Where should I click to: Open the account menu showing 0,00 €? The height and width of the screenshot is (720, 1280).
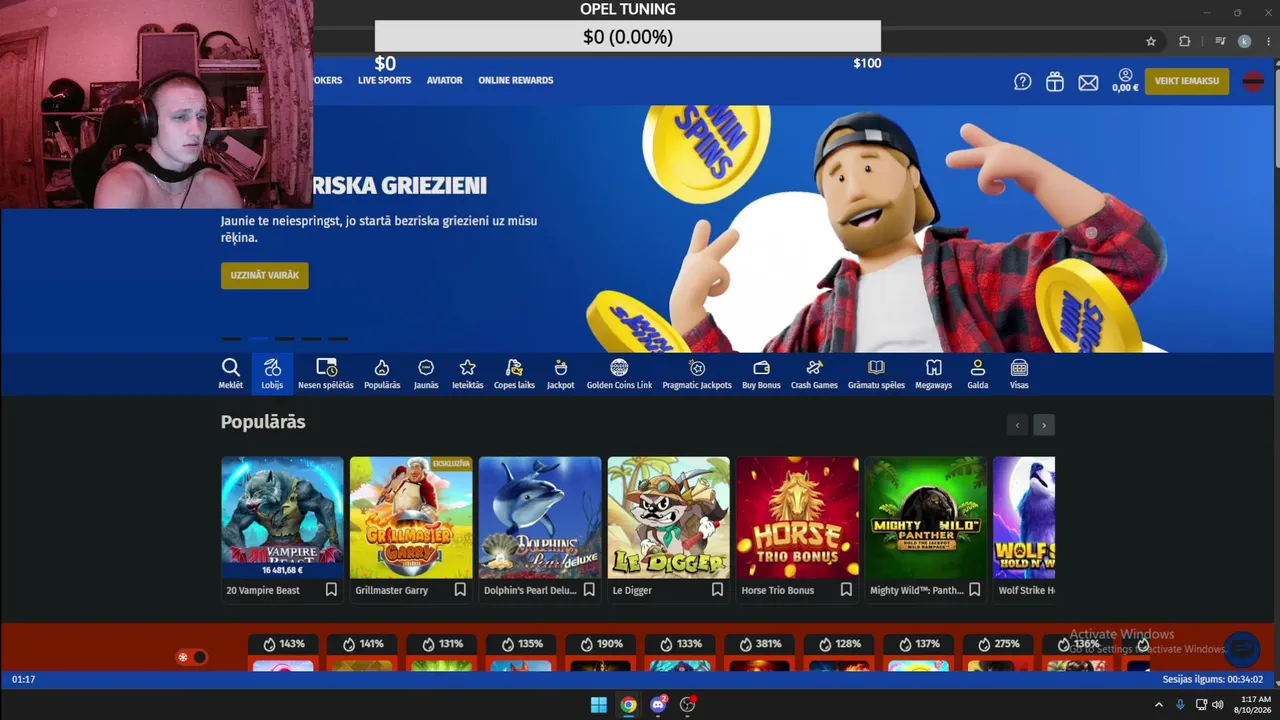coord(1125,81)
